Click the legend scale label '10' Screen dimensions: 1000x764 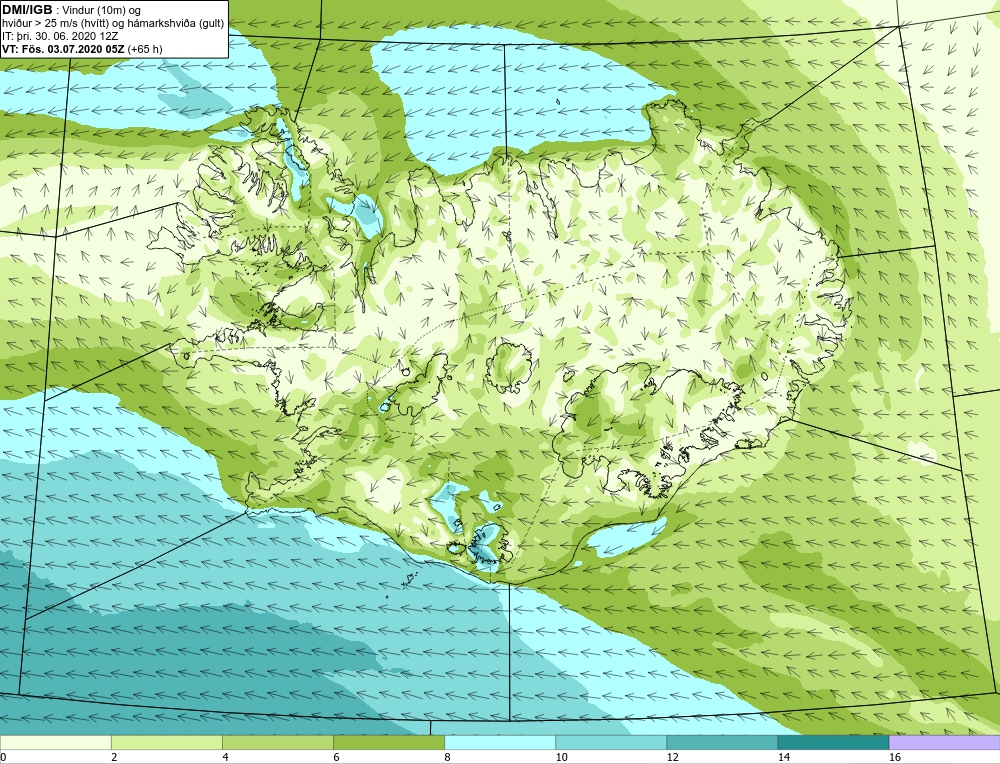[561, 758]
